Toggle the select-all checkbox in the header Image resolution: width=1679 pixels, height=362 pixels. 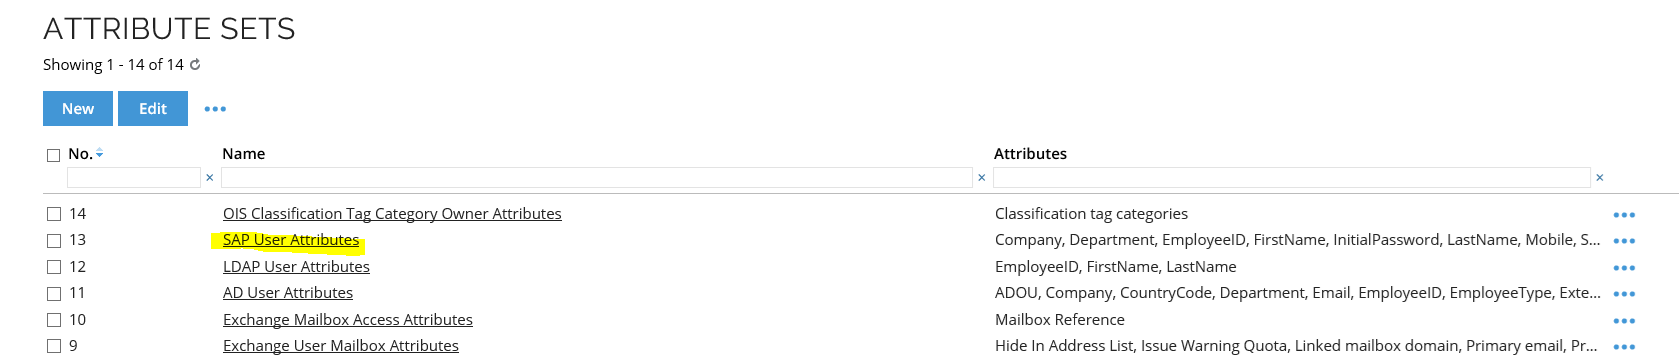[54, 155]
